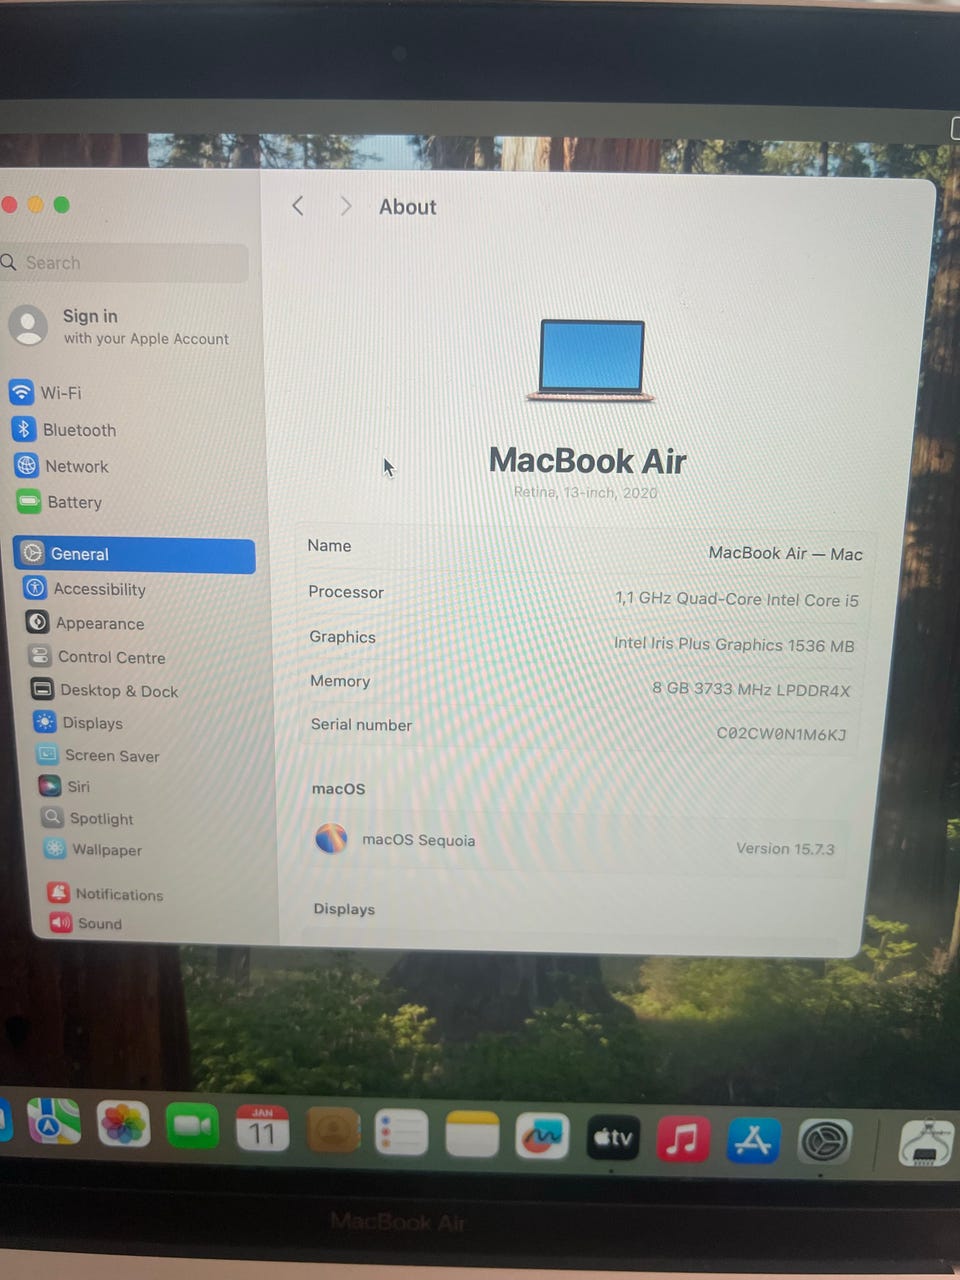Open Displays settings in sidebar
This screenshot has width=960, height=1280.
pyautogui.click(x=78, y=722)
